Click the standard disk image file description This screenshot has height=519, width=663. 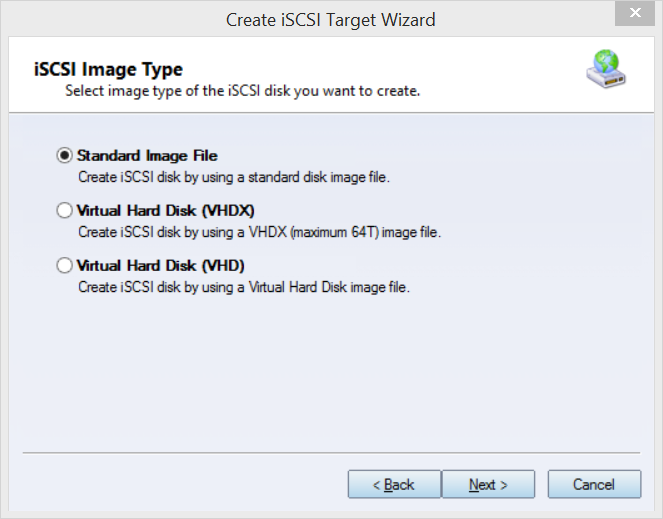[x=234, y=177]
